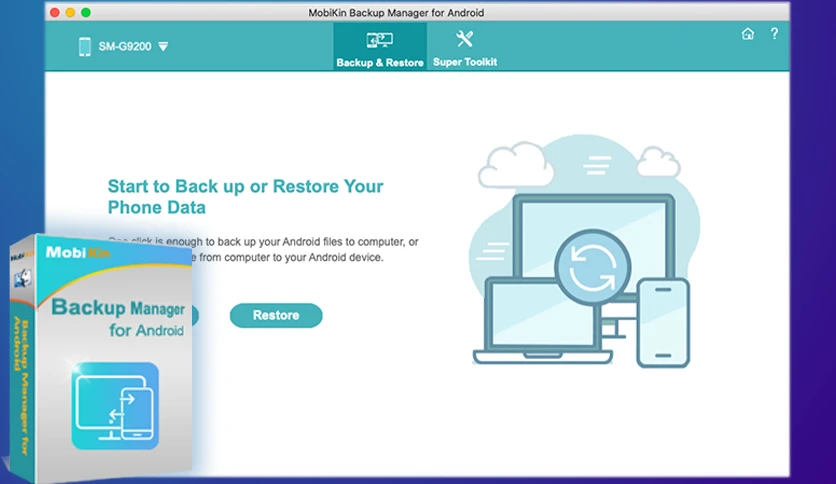Screen dimensions: 836x484
Task: Open help via question mark icon
Action: [774, 34]
